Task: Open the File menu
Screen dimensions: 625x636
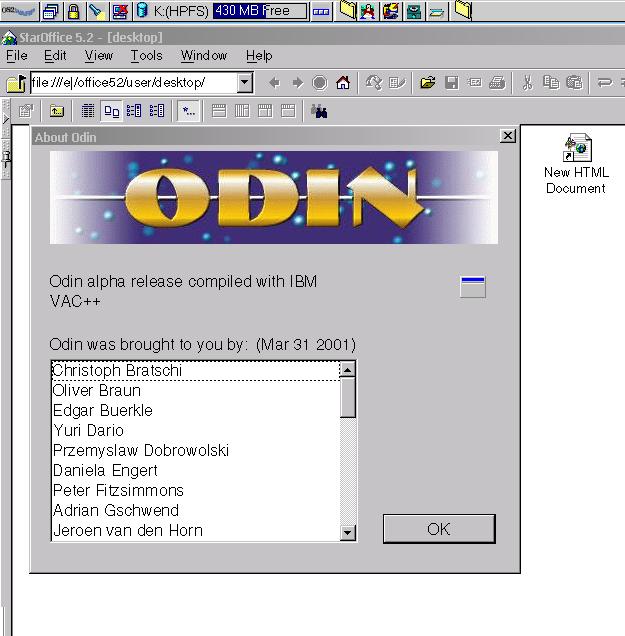Action: tap(17, 56)
